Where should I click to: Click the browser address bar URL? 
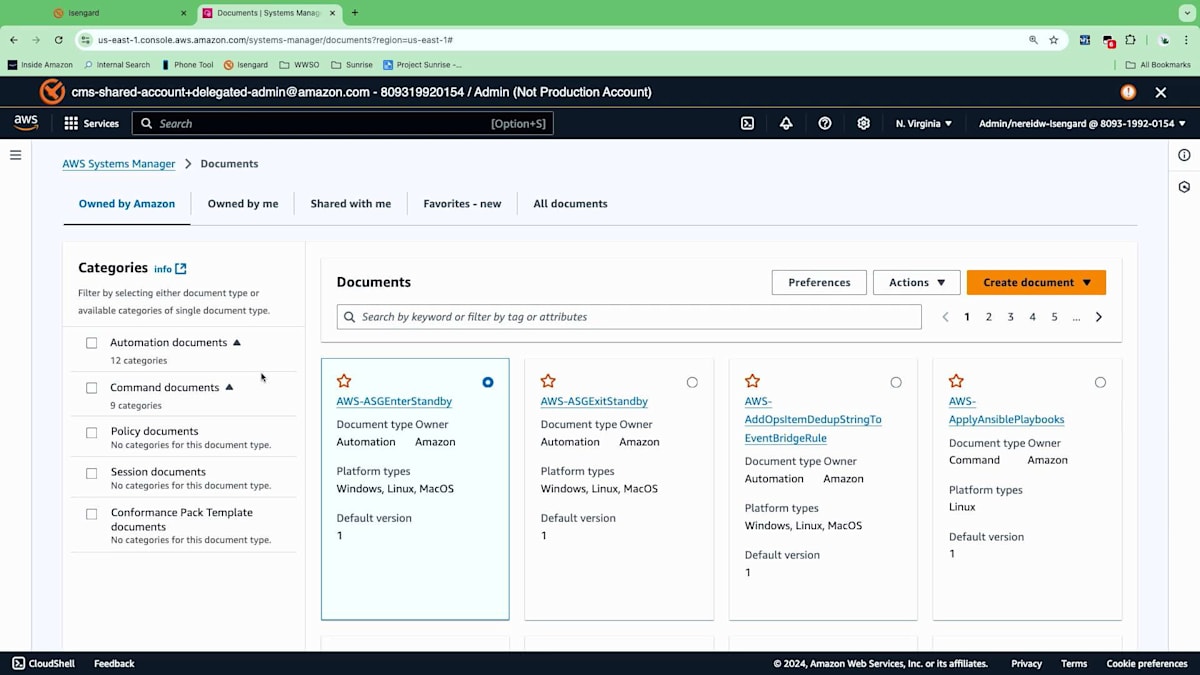point(275,40)
